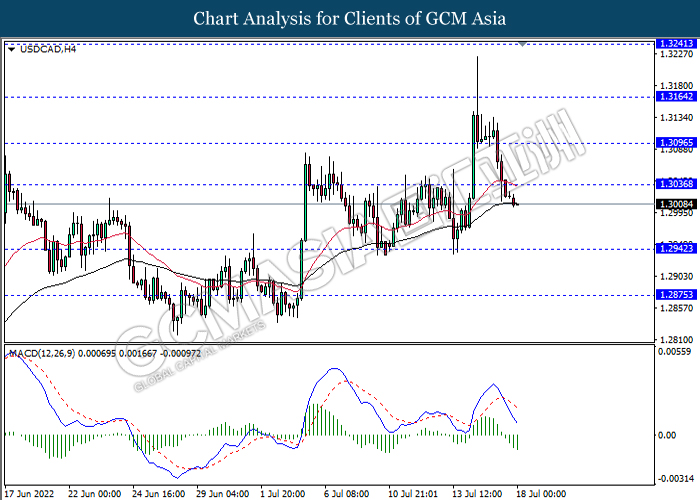Screen dimensions: 700x500
Task: Select the 1.28753 price level label
Action: click(x=676, y=294)
